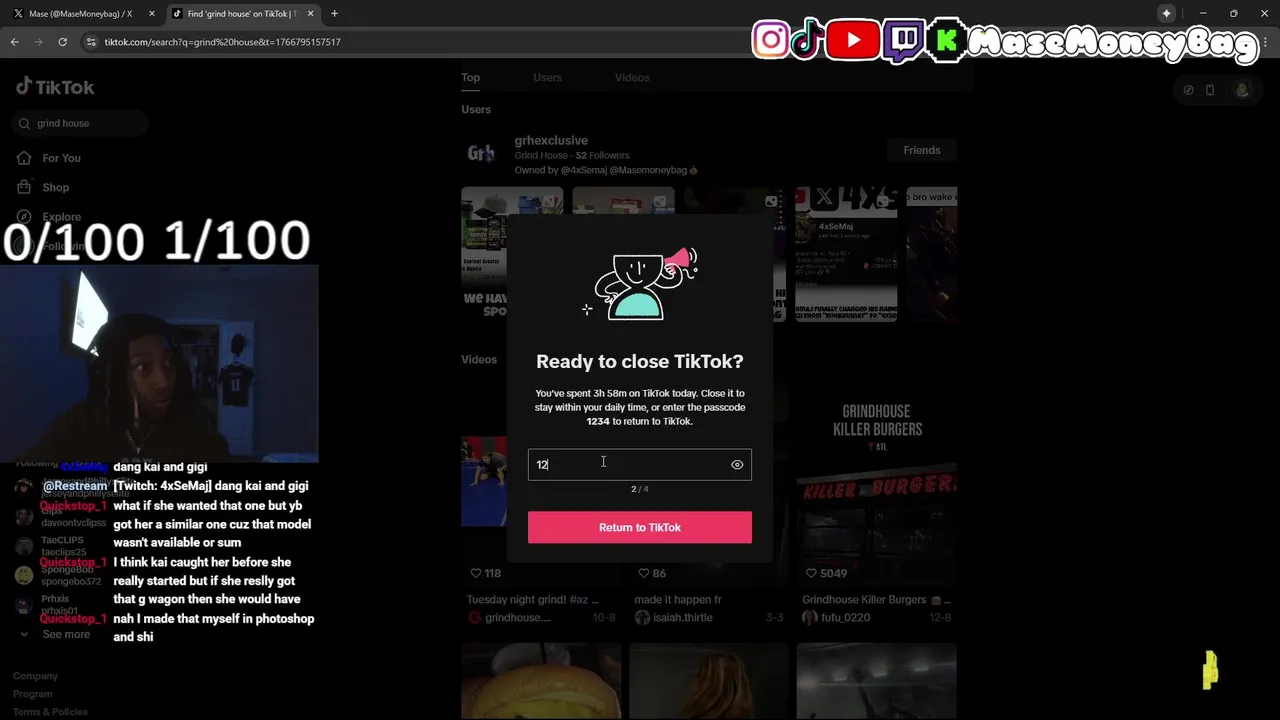The height and width of the screenshot is (720, 1280).
Task: Go forward in browser history
Action: (38, 42)
